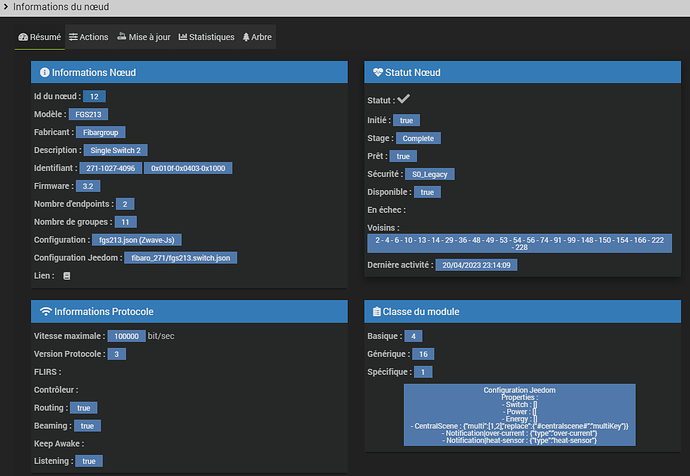Screen dimensions: 690x476
Task: Click the info icon in Informations Nœud header
Action: click(44, 72)
